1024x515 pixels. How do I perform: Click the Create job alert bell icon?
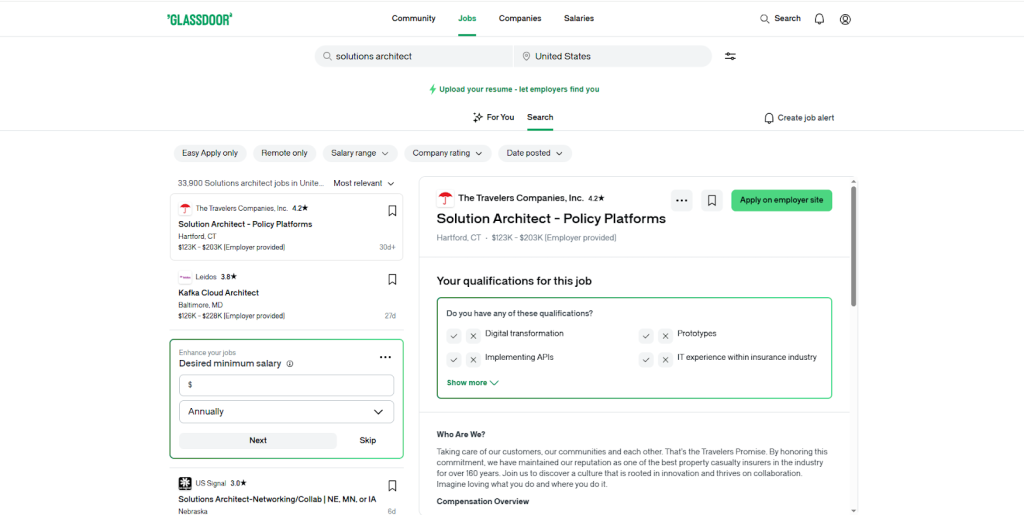[769, 118]
